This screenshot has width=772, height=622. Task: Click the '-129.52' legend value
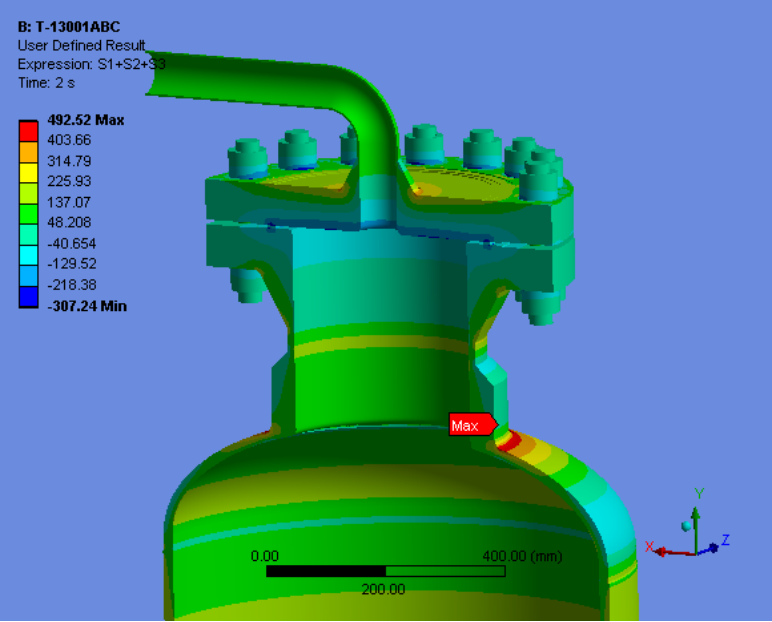coord(72,263)
